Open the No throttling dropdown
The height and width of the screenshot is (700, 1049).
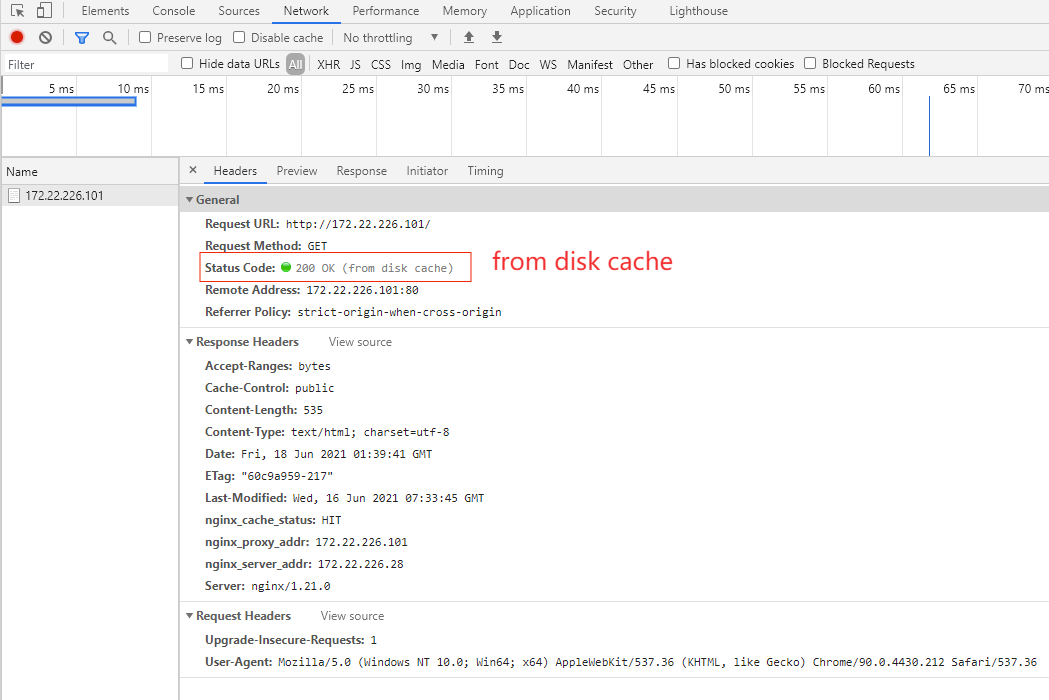[391, 37]
